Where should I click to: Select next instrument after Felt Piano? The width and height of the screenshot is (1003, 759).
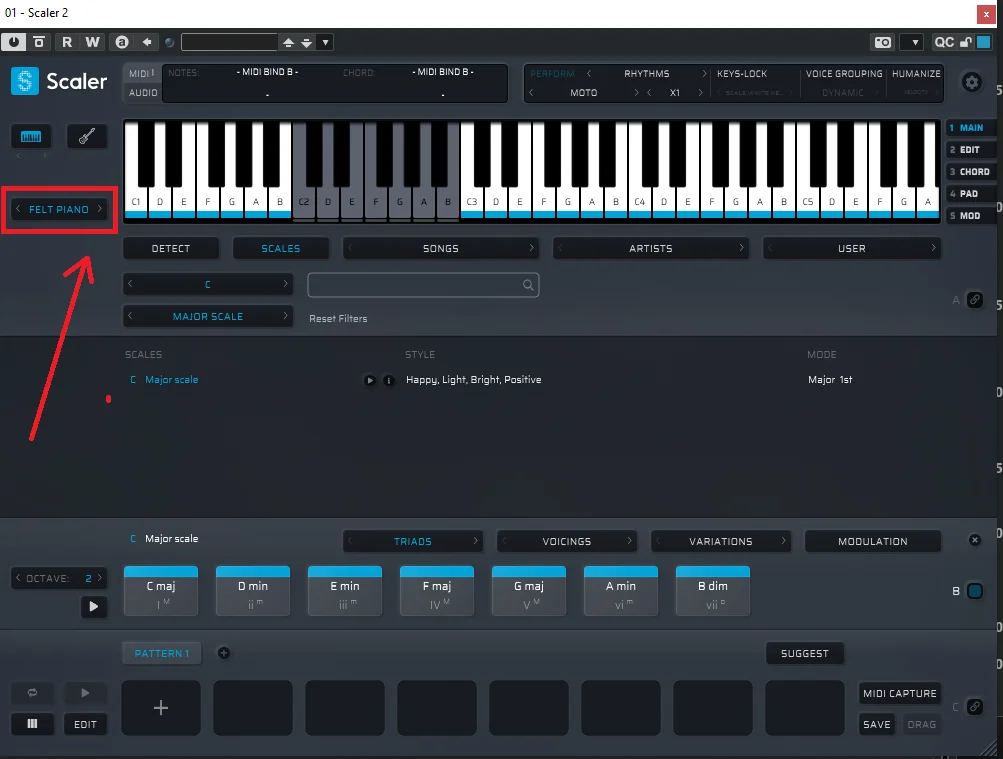tap(100, 209)
